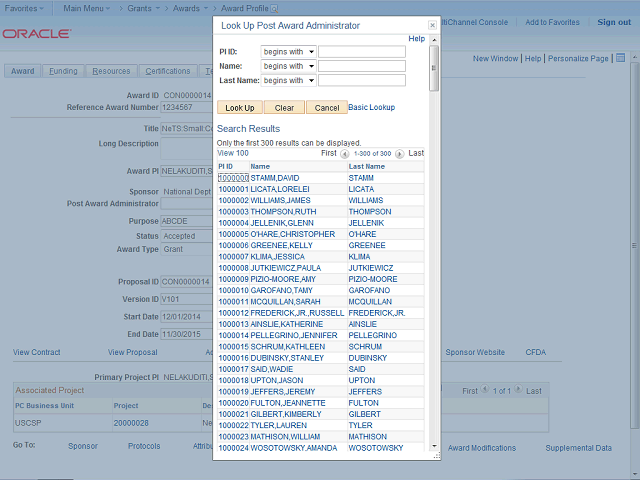This screenshot has height=480, width=640.
Task: Focus the Last Name search field
Action: tap(362, 80)
